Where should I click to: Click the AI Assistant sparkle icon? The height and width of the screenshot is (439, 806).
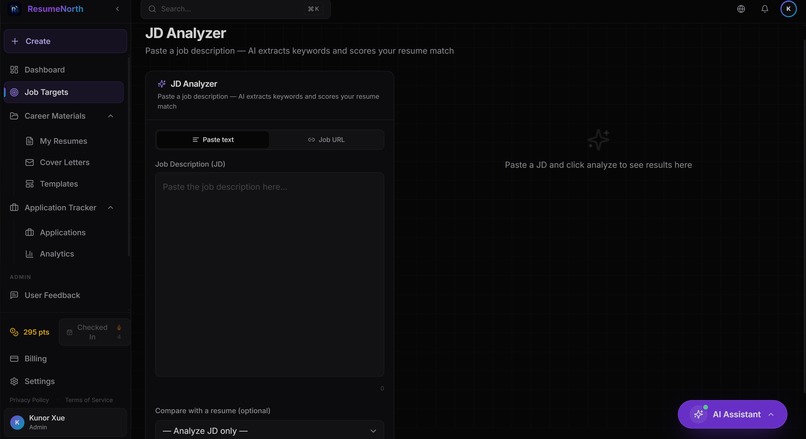tap(698, 414)
